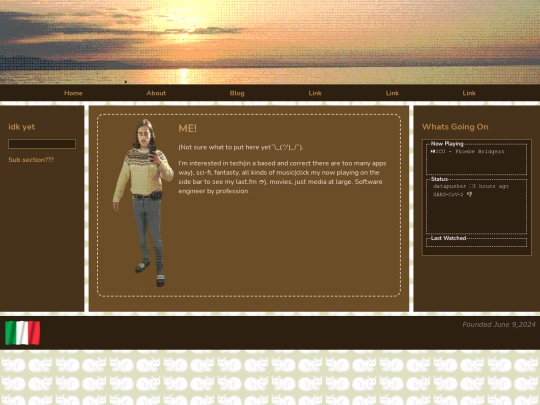Click the thumbs-down emoji in Status box
Screen dimensions: 540x405
[469, 195]
